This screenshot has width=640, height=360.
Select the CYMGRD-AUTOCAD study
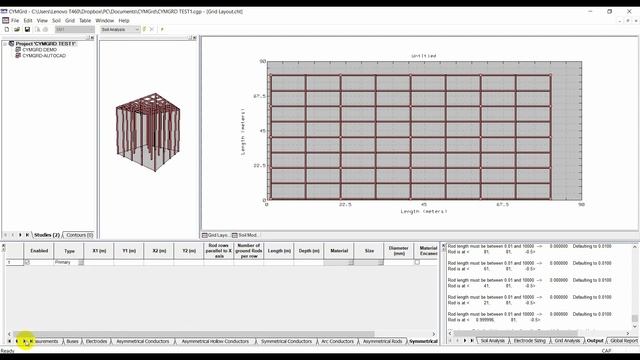pyautogui.click(x=44, y=56)
